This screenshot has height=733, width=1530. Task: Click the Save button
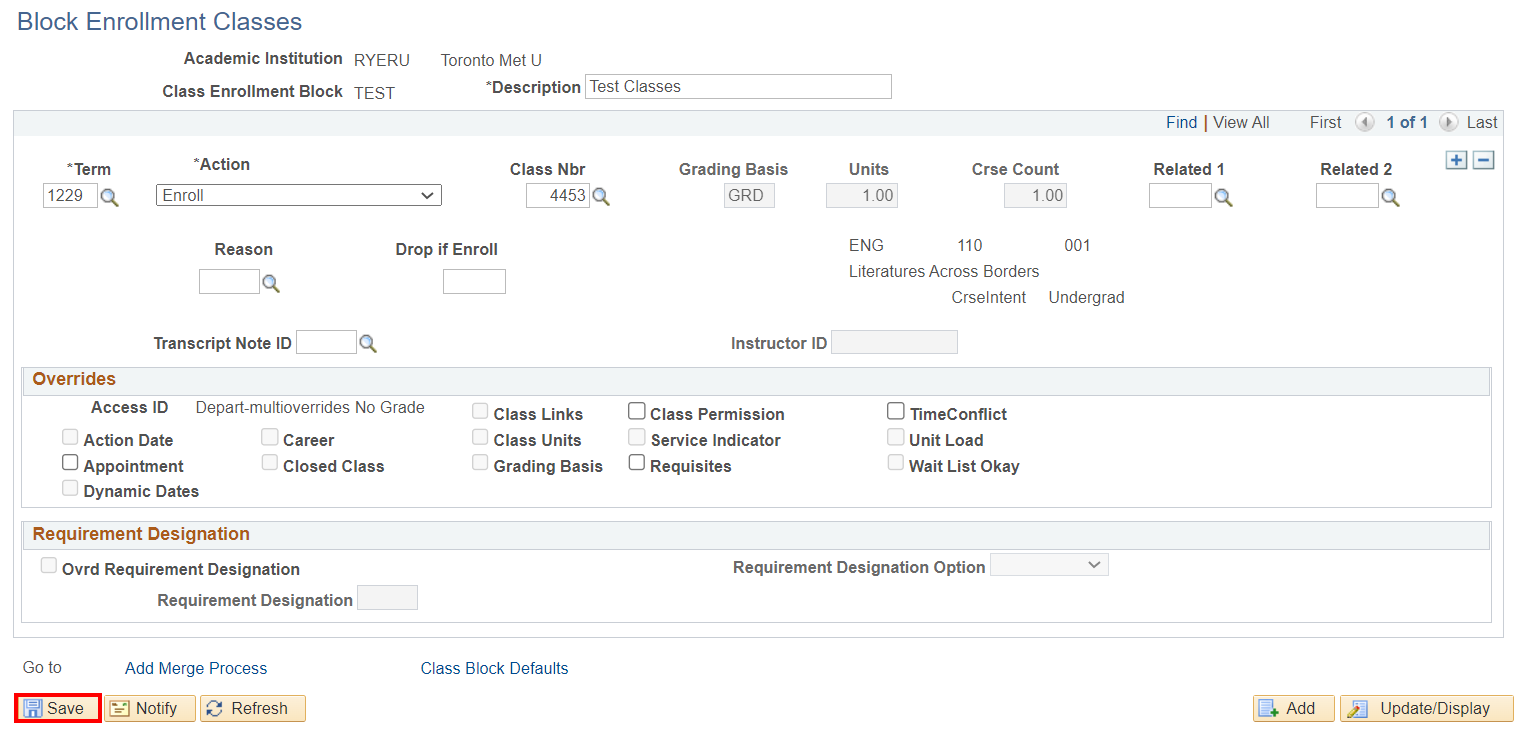[x=57, y=708]
